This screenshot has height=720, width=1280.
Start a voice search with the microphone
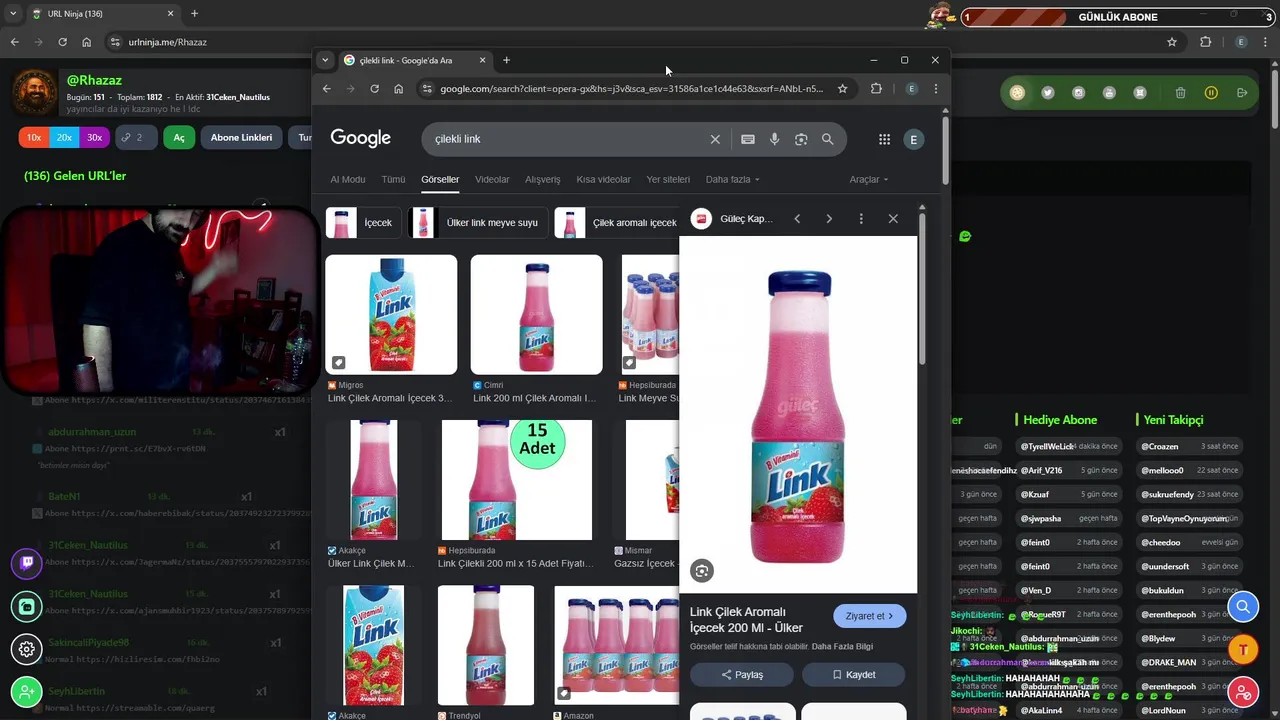pyautogui.click(x=774, y=139)
